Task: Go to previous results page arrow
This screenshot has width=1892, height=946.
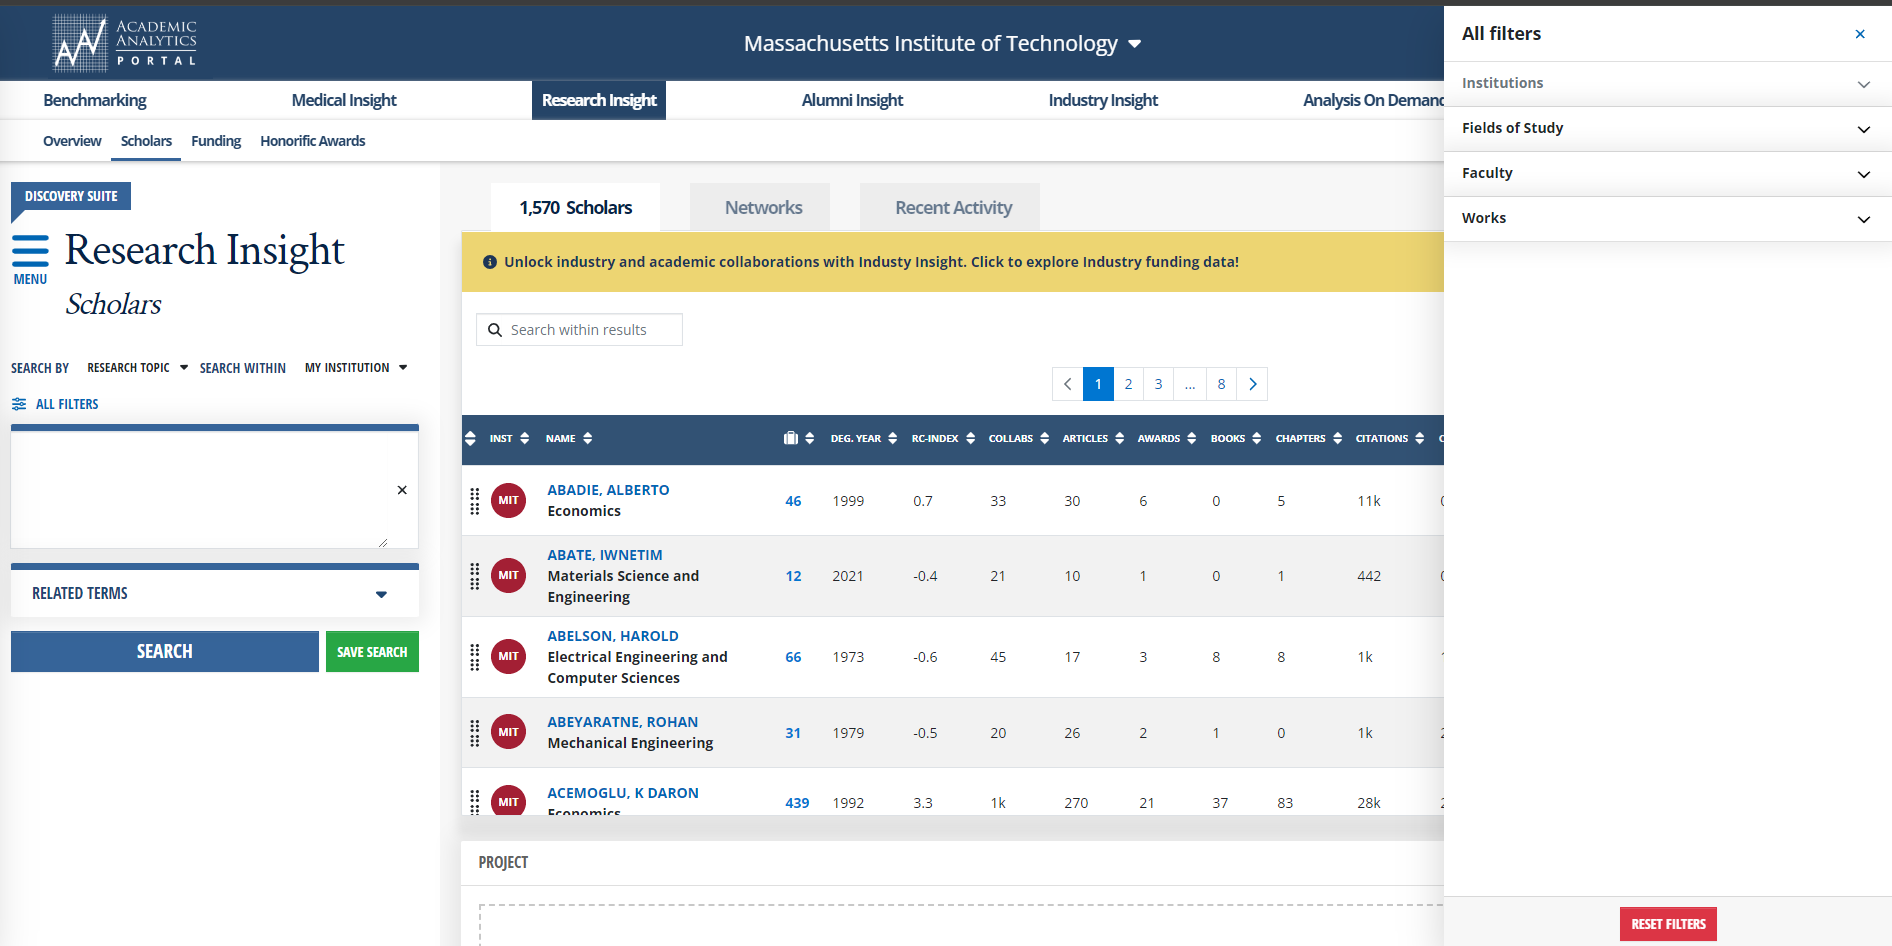Action: click(1067, 384)
